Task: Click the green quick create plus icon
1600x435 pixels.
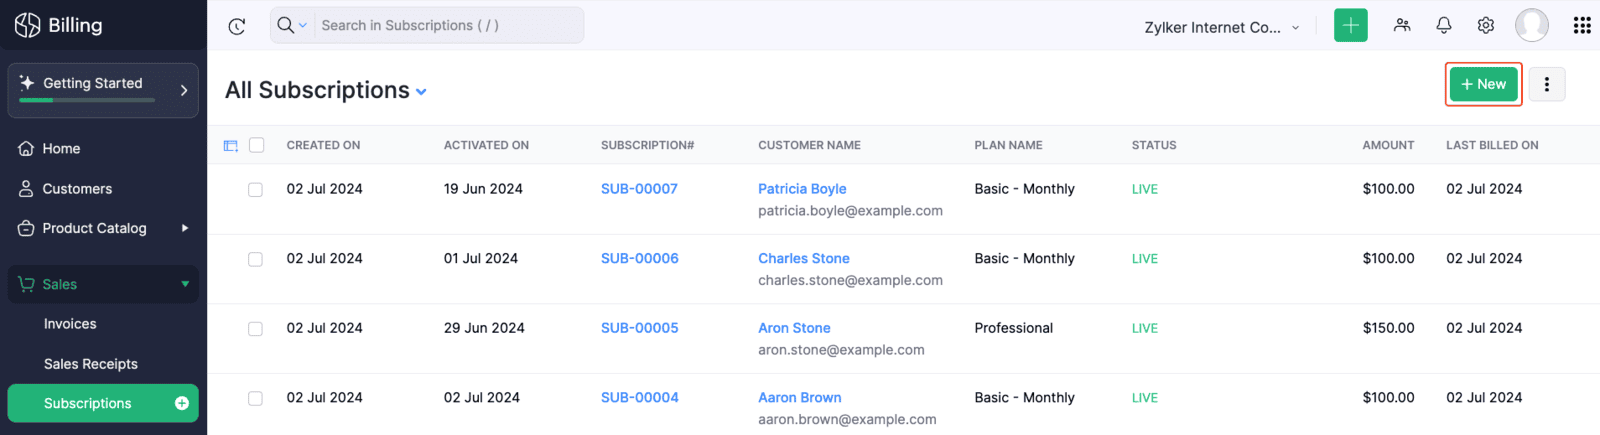Action: 1350,26
